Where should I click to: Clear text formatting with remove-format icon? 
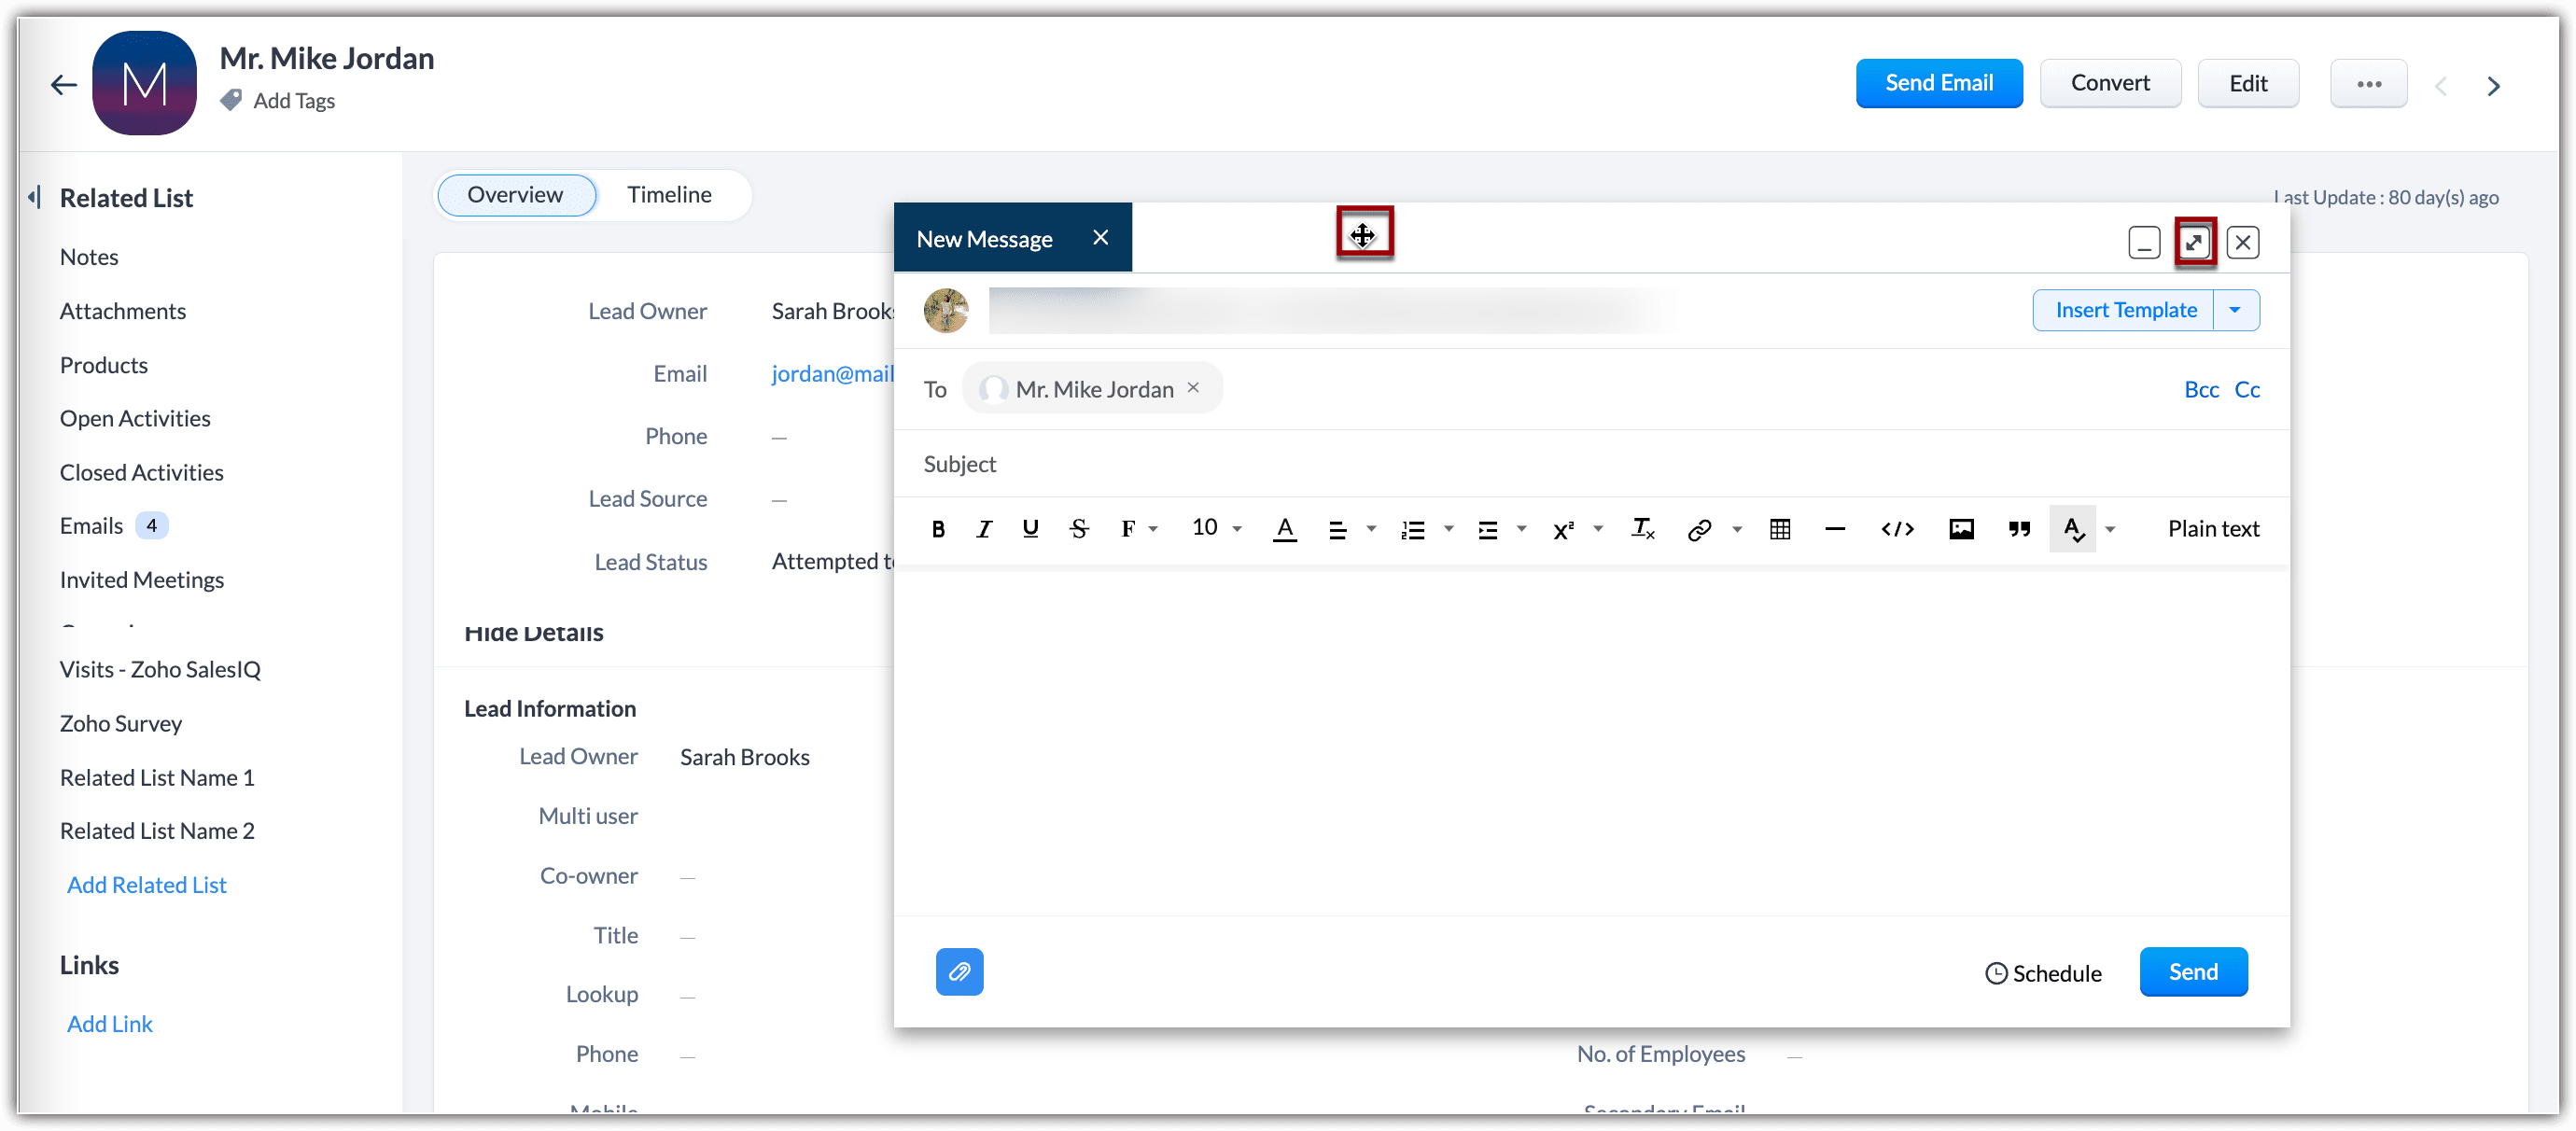pos(1642,529)
